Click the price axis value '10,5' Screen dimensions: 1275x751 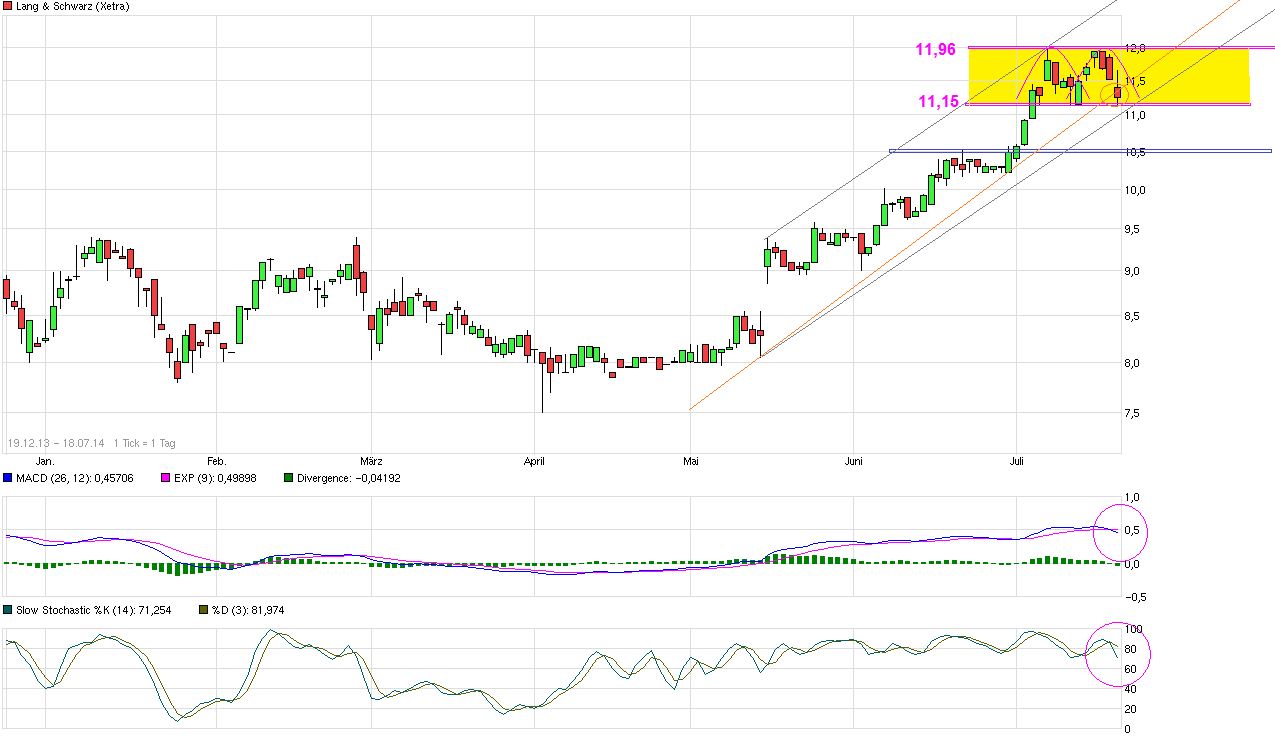[x=1134, y=152]
